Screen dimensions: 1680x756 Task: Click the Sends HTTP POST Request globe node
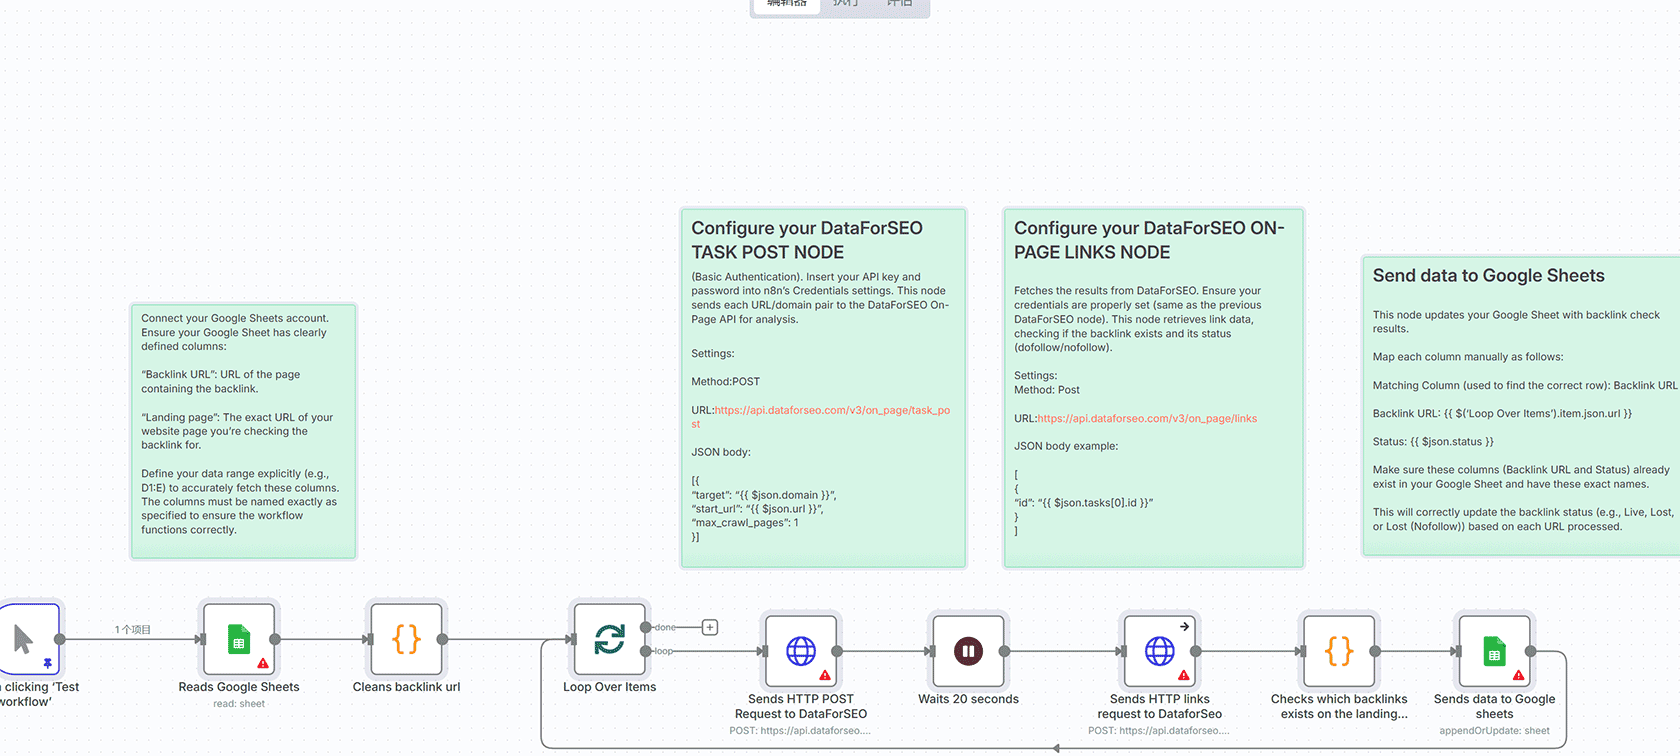point(801,651)
